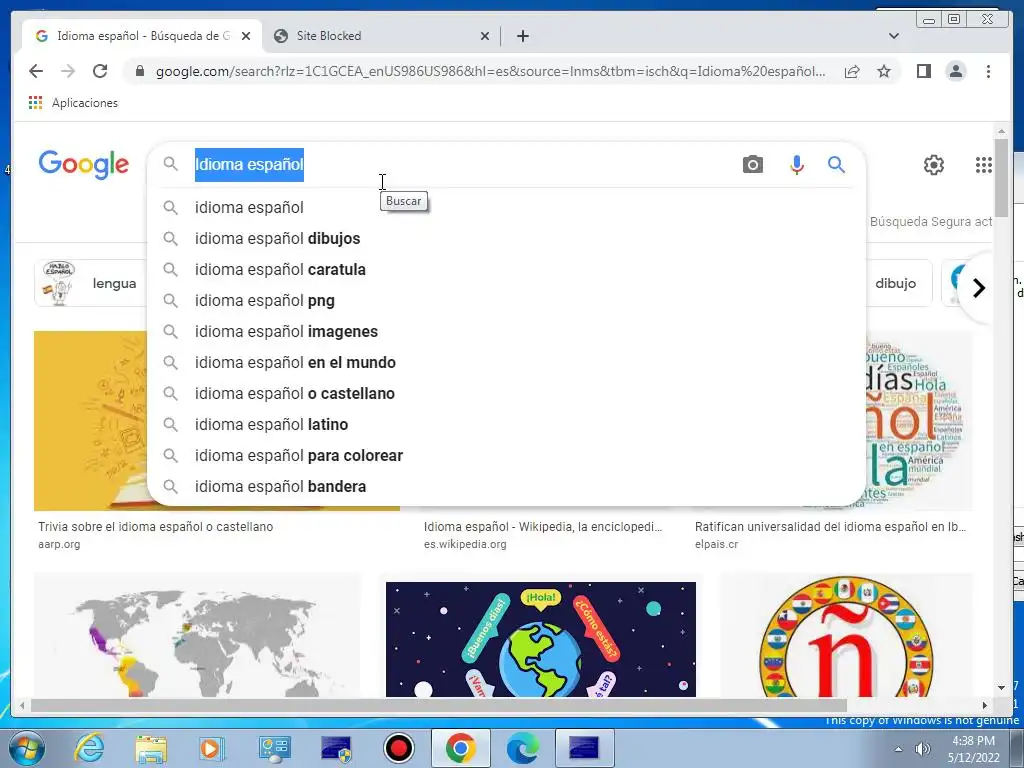This screenshot has height=768, width=1024.
Task: Reload the current page
Action: (100, 71)
